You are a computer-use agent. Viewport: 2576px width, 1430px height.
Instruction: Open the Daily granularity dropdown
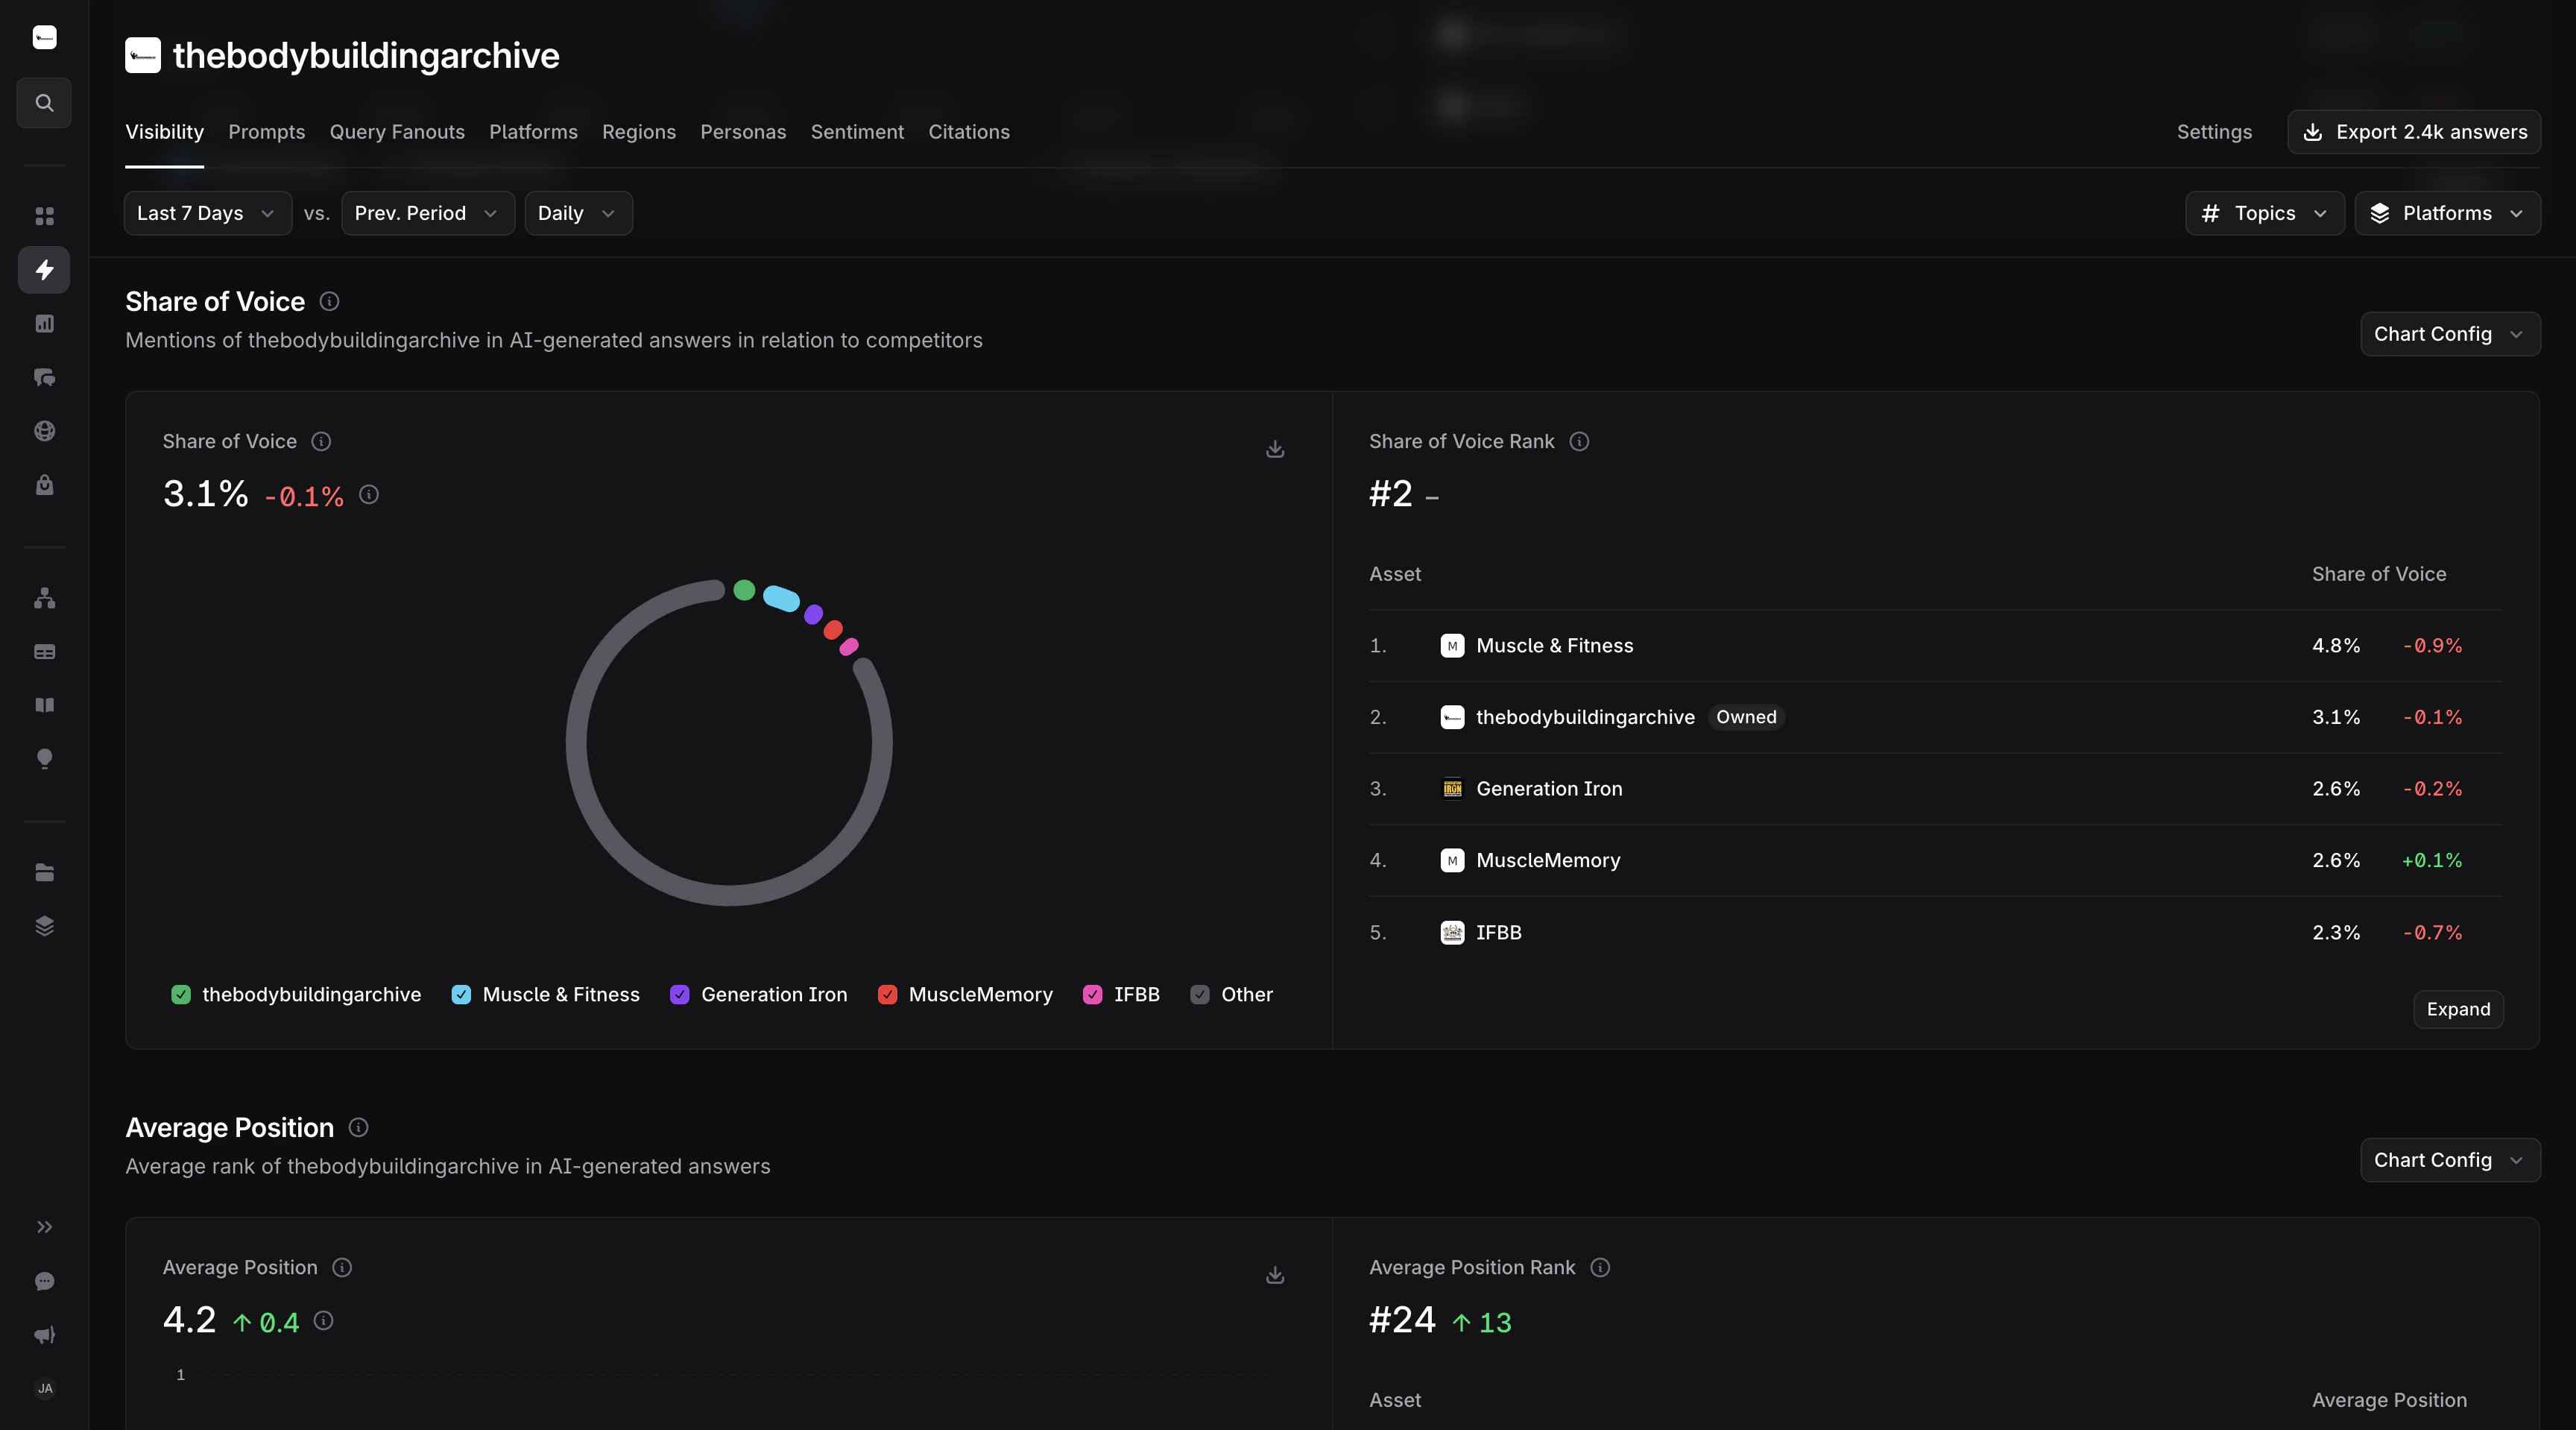[x=578, y=213]
